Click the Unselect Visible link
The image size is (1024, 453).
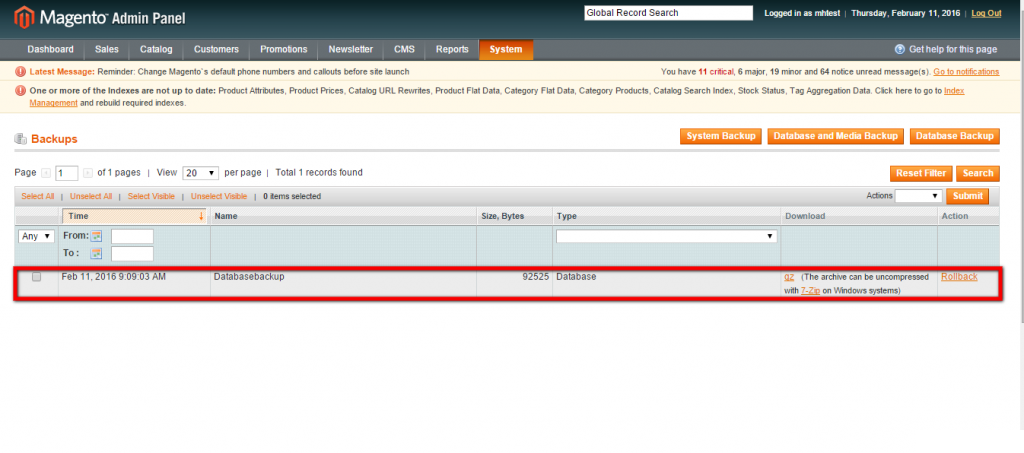219,196
